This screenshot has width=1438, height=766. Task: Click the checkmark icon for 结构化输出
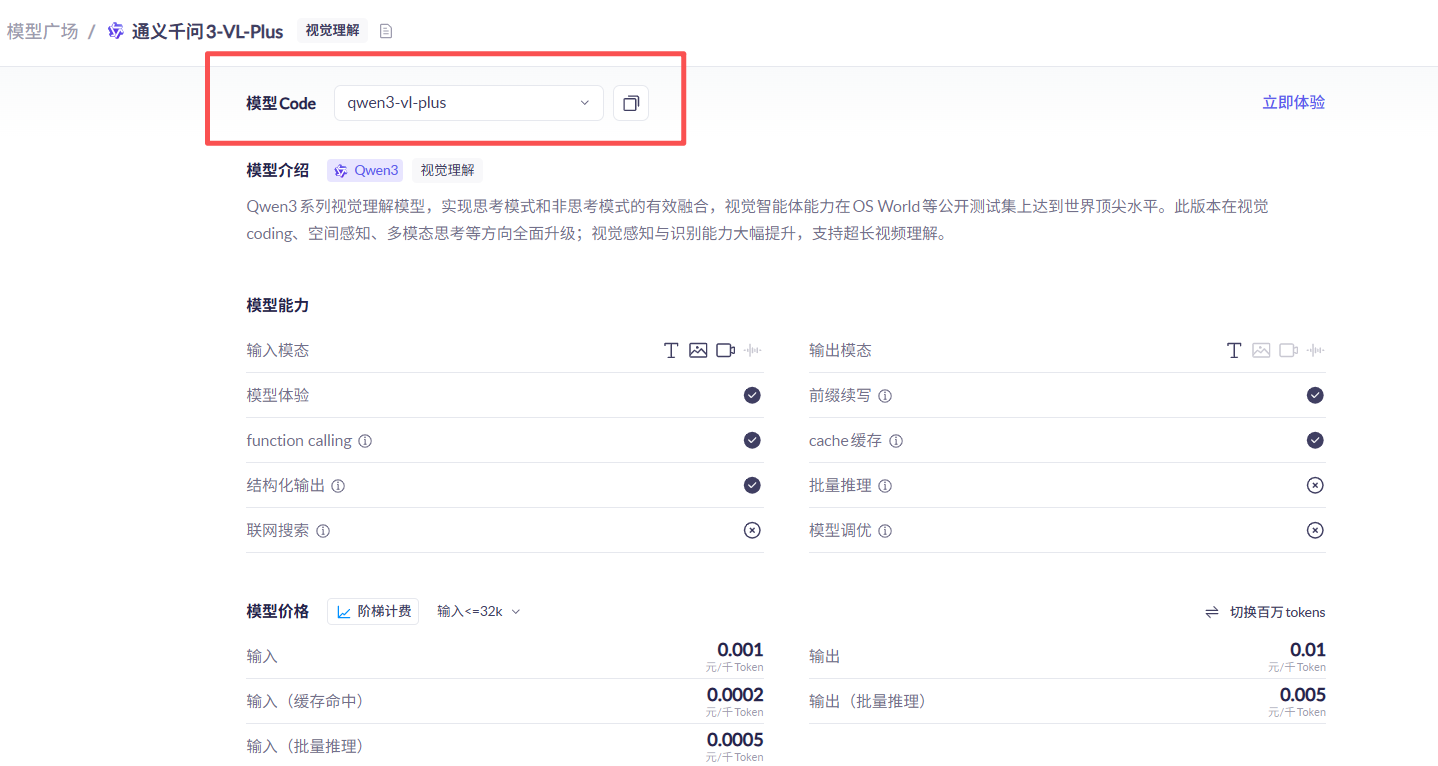(752, 485)
